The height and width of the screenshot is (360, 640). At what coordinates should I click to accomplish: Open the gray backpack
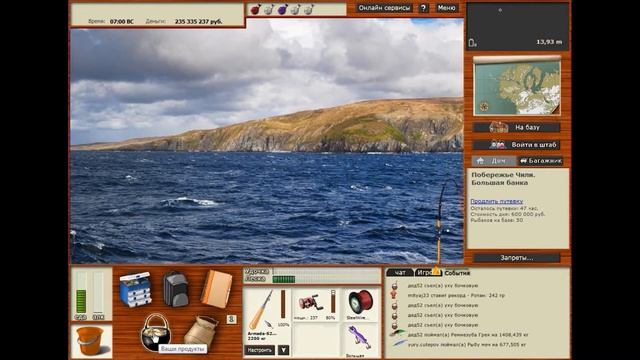pos(176,289)
